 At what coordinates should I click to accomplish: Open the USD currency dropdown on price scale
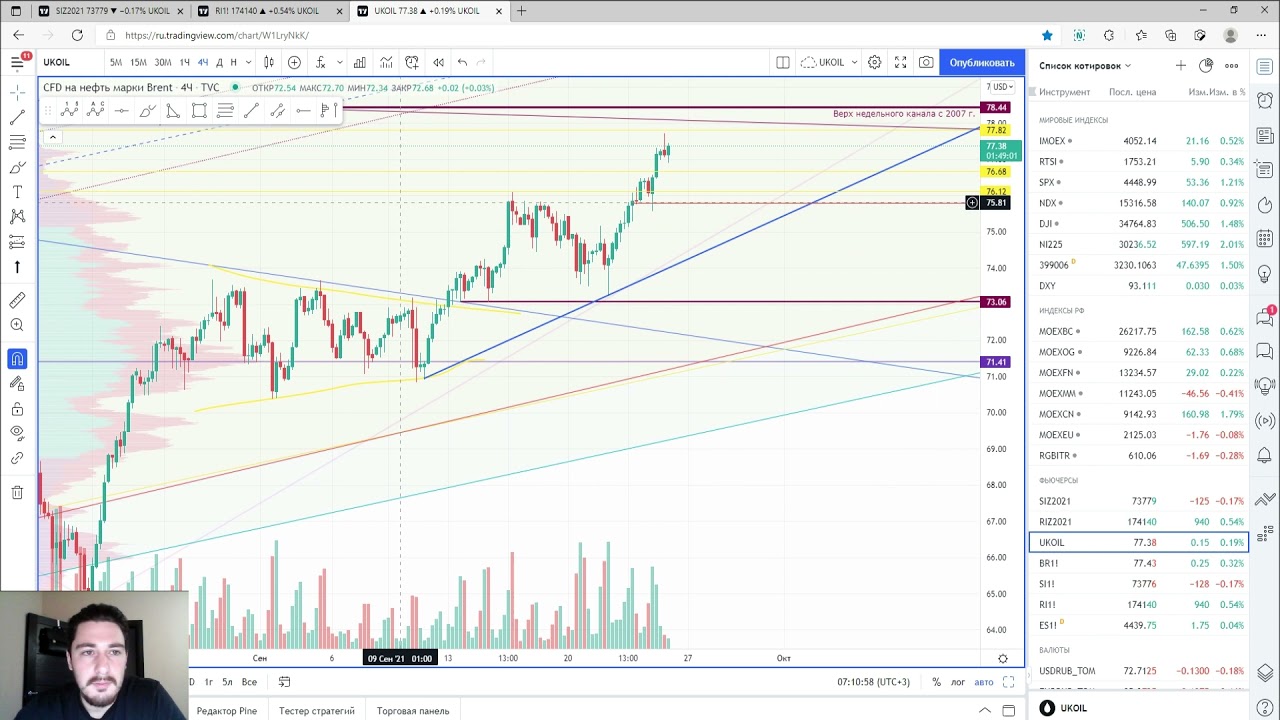(1001, 87)
